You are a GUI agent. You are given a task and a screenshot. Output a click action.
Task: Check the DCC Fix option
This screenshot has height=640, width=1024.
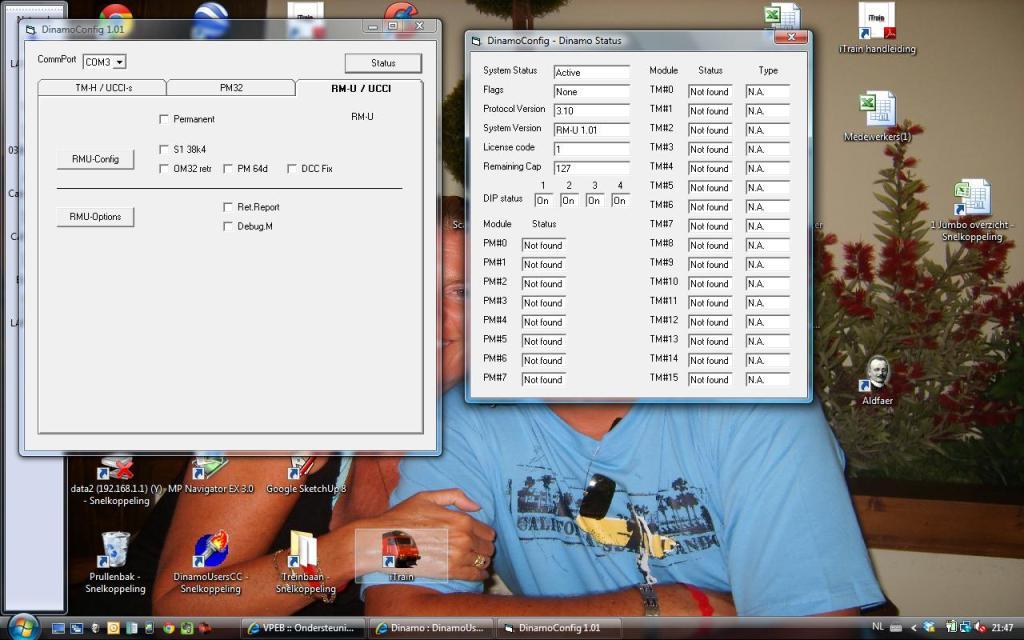(x=292, y=169)
